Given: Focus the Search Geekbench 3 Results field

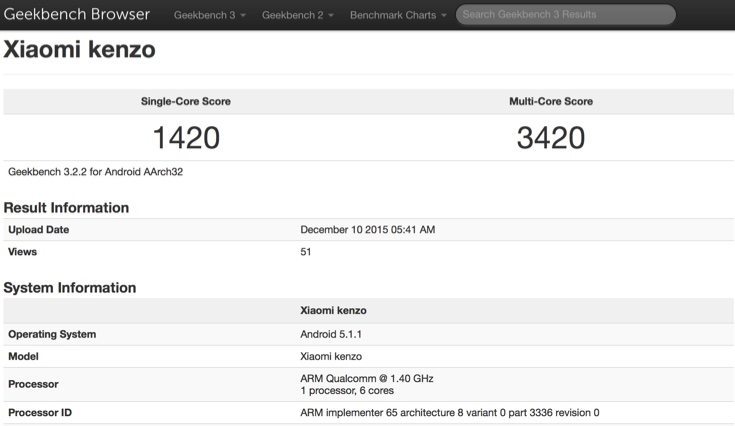Looking at the screenshot, I should pos(566,15).
